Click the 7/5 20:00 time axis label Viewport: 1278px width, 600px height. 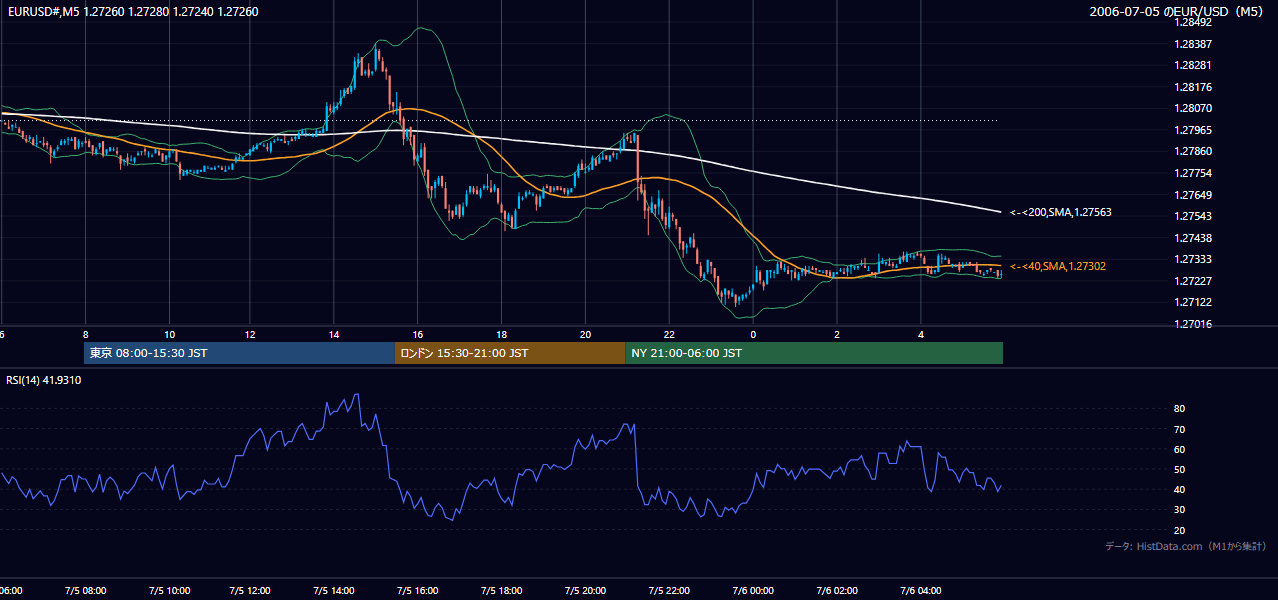pos(585,591)
